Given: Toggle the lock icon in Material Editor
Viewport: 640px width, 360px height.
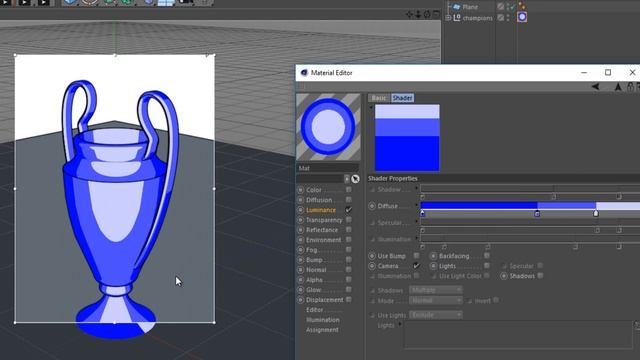Looking at the screenshot, I should (x=631, y=87).
